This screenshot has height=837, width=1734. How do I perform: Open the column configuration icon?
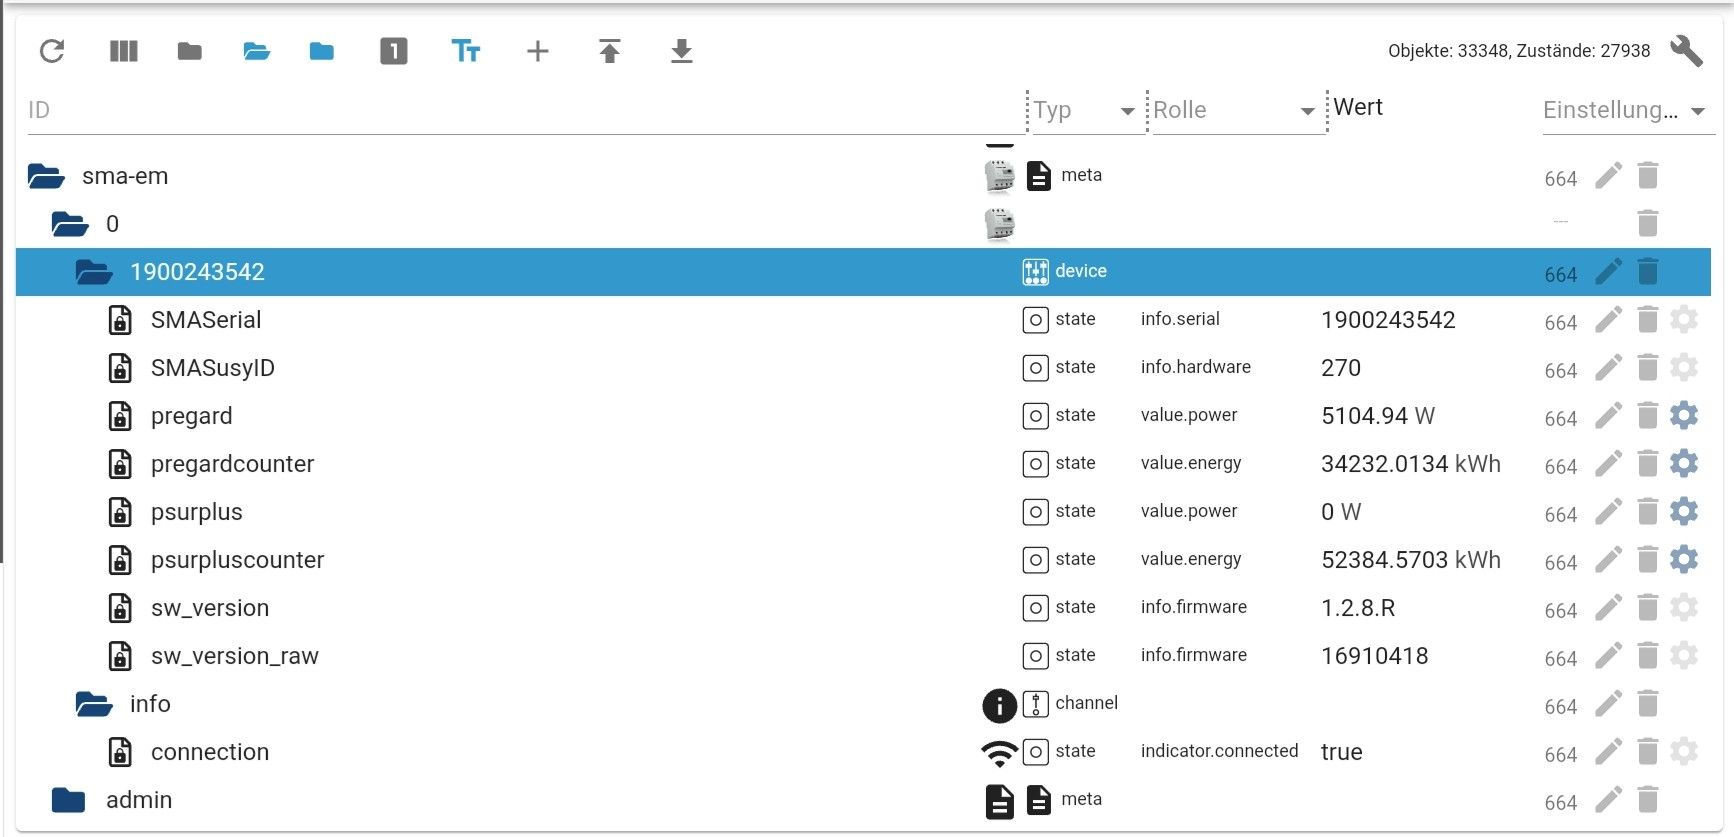pyautogui.click(x=123, y=51)
